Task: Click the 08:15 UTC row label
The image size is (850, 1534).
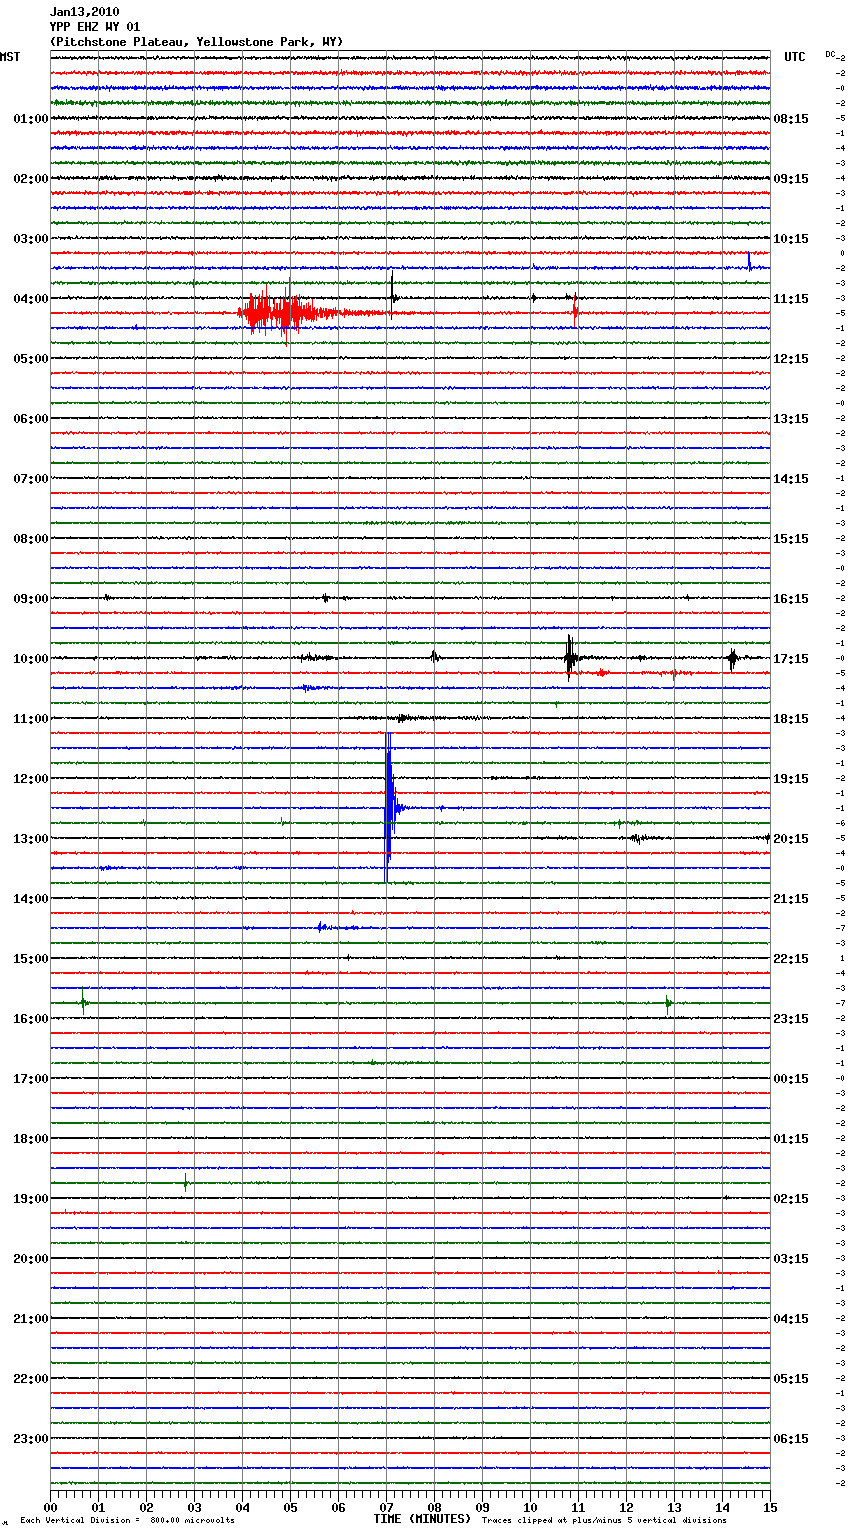Action: 791,119
